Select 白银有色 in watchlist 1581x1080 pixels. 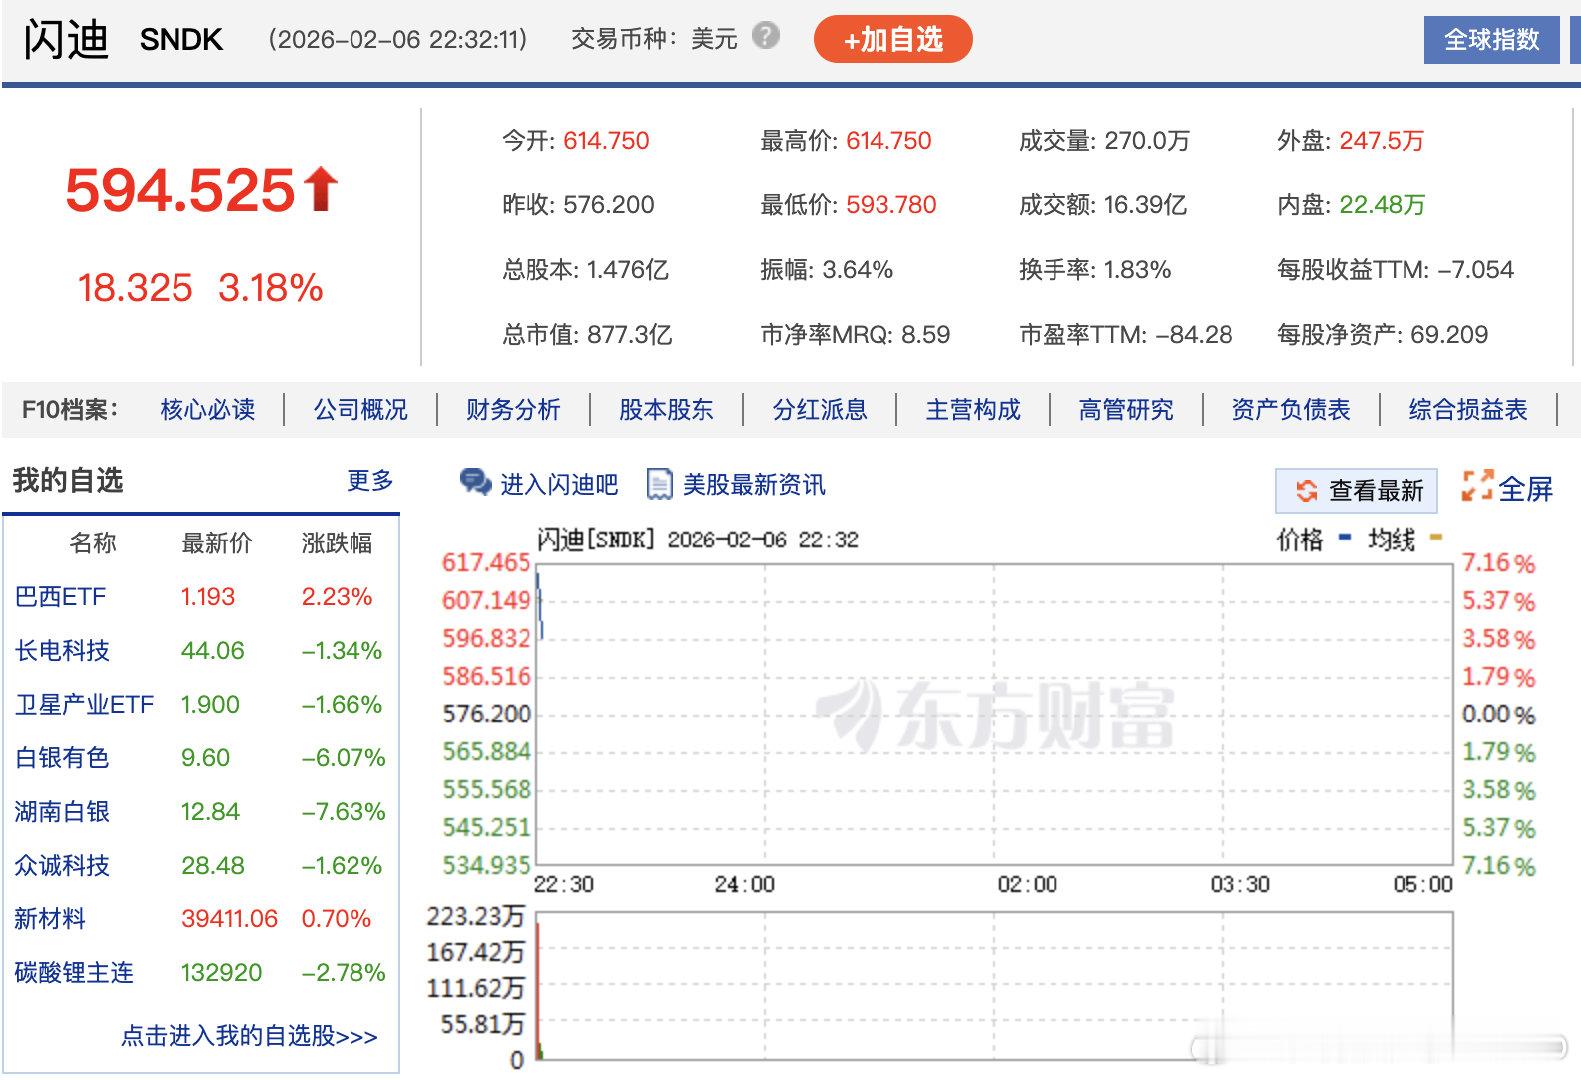point(62,758)
